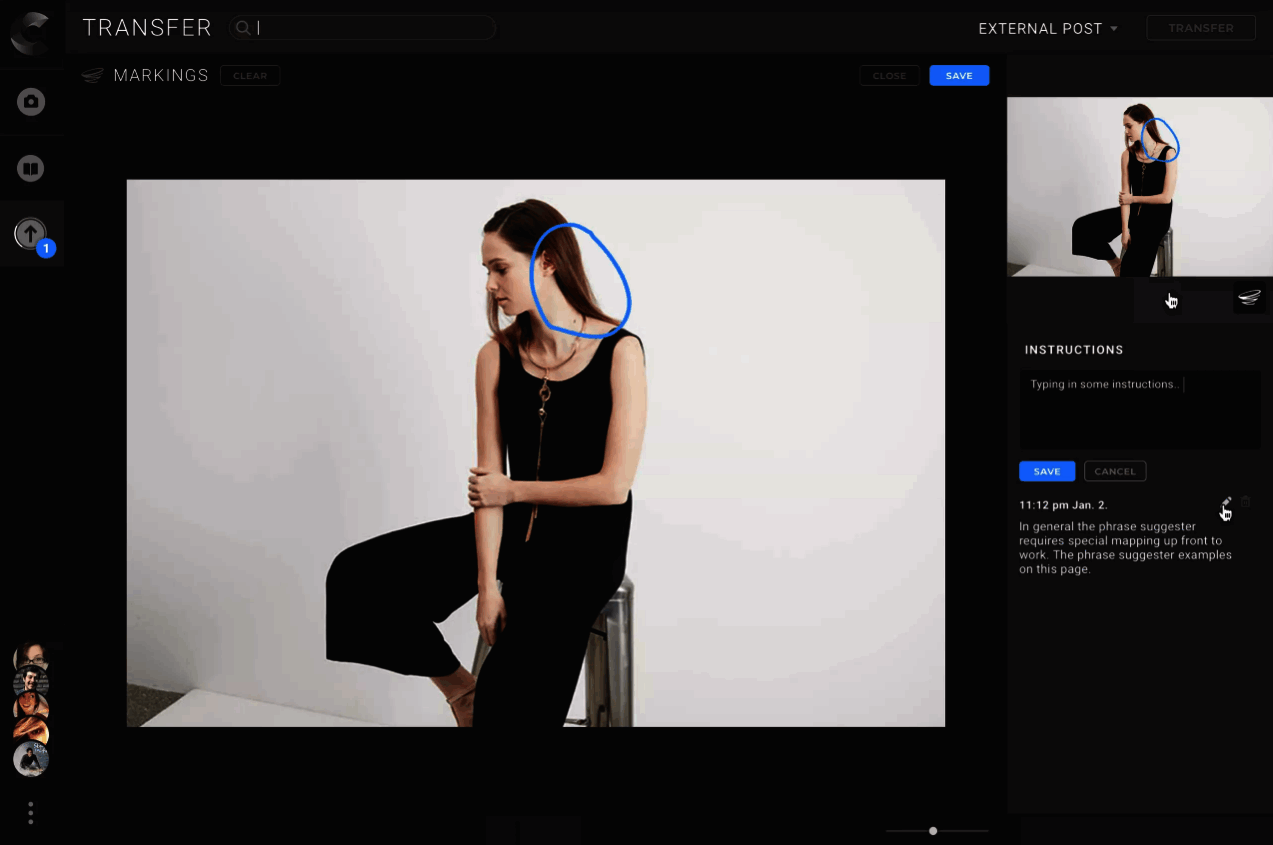Select the smiling man avatar with dark background
The image size is (1273, 845).
pos(31,683)
